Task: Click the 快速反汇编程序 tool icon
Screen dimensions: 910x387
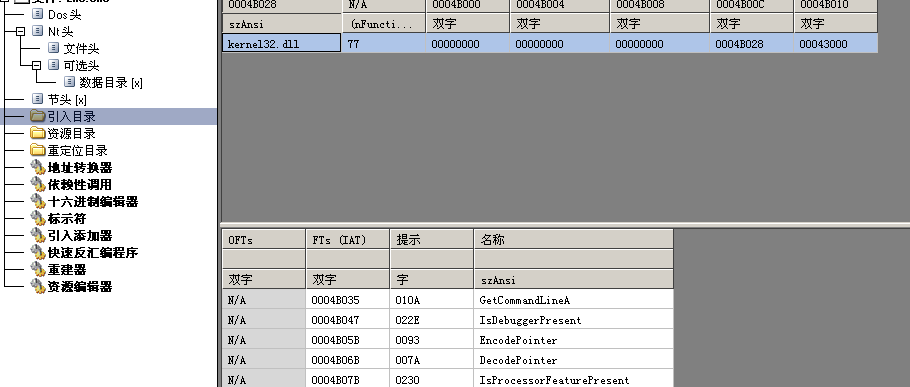Action: point(38,252)
